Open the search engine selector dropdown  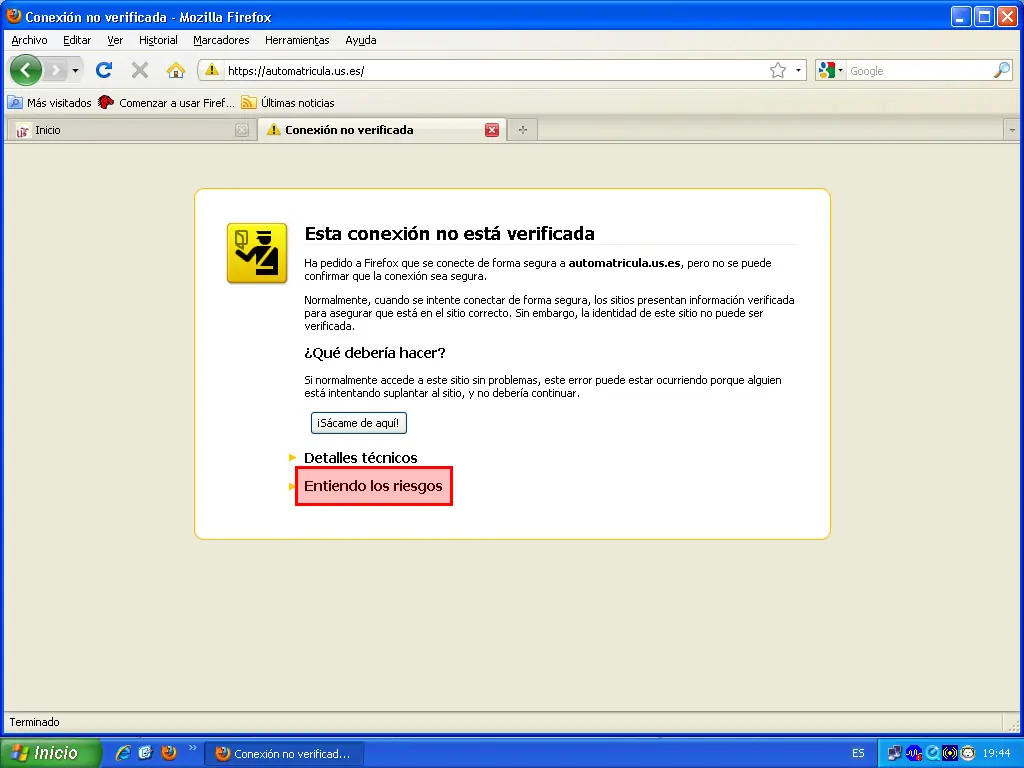[x=831, y=71]
